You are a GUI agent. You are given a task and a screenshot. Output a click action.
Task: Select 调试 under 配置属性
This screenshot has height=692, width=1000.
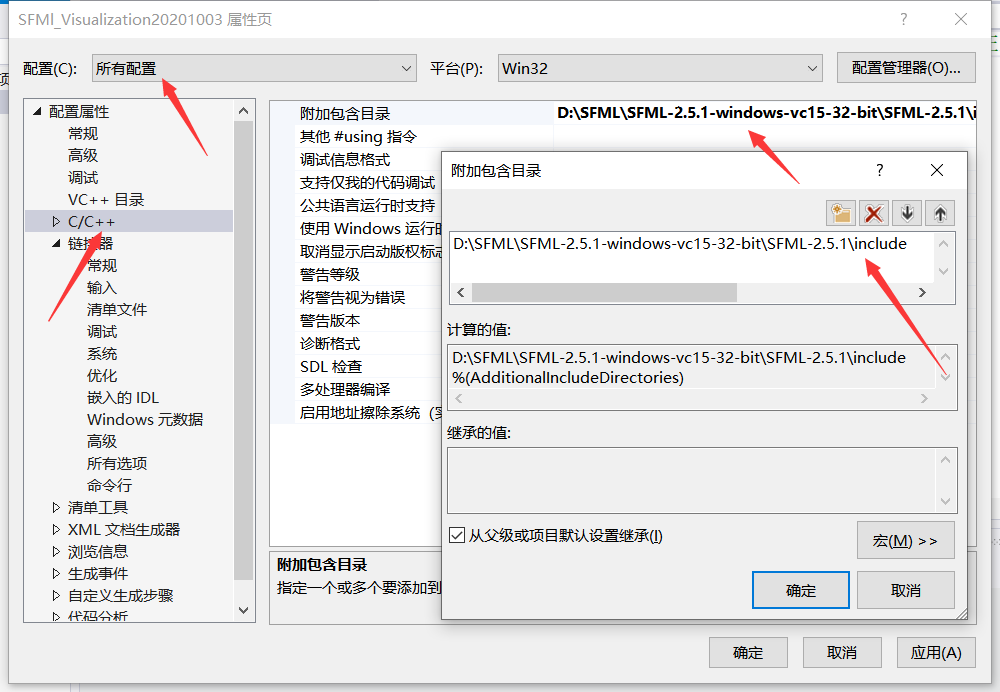click(x=83, y=177)
